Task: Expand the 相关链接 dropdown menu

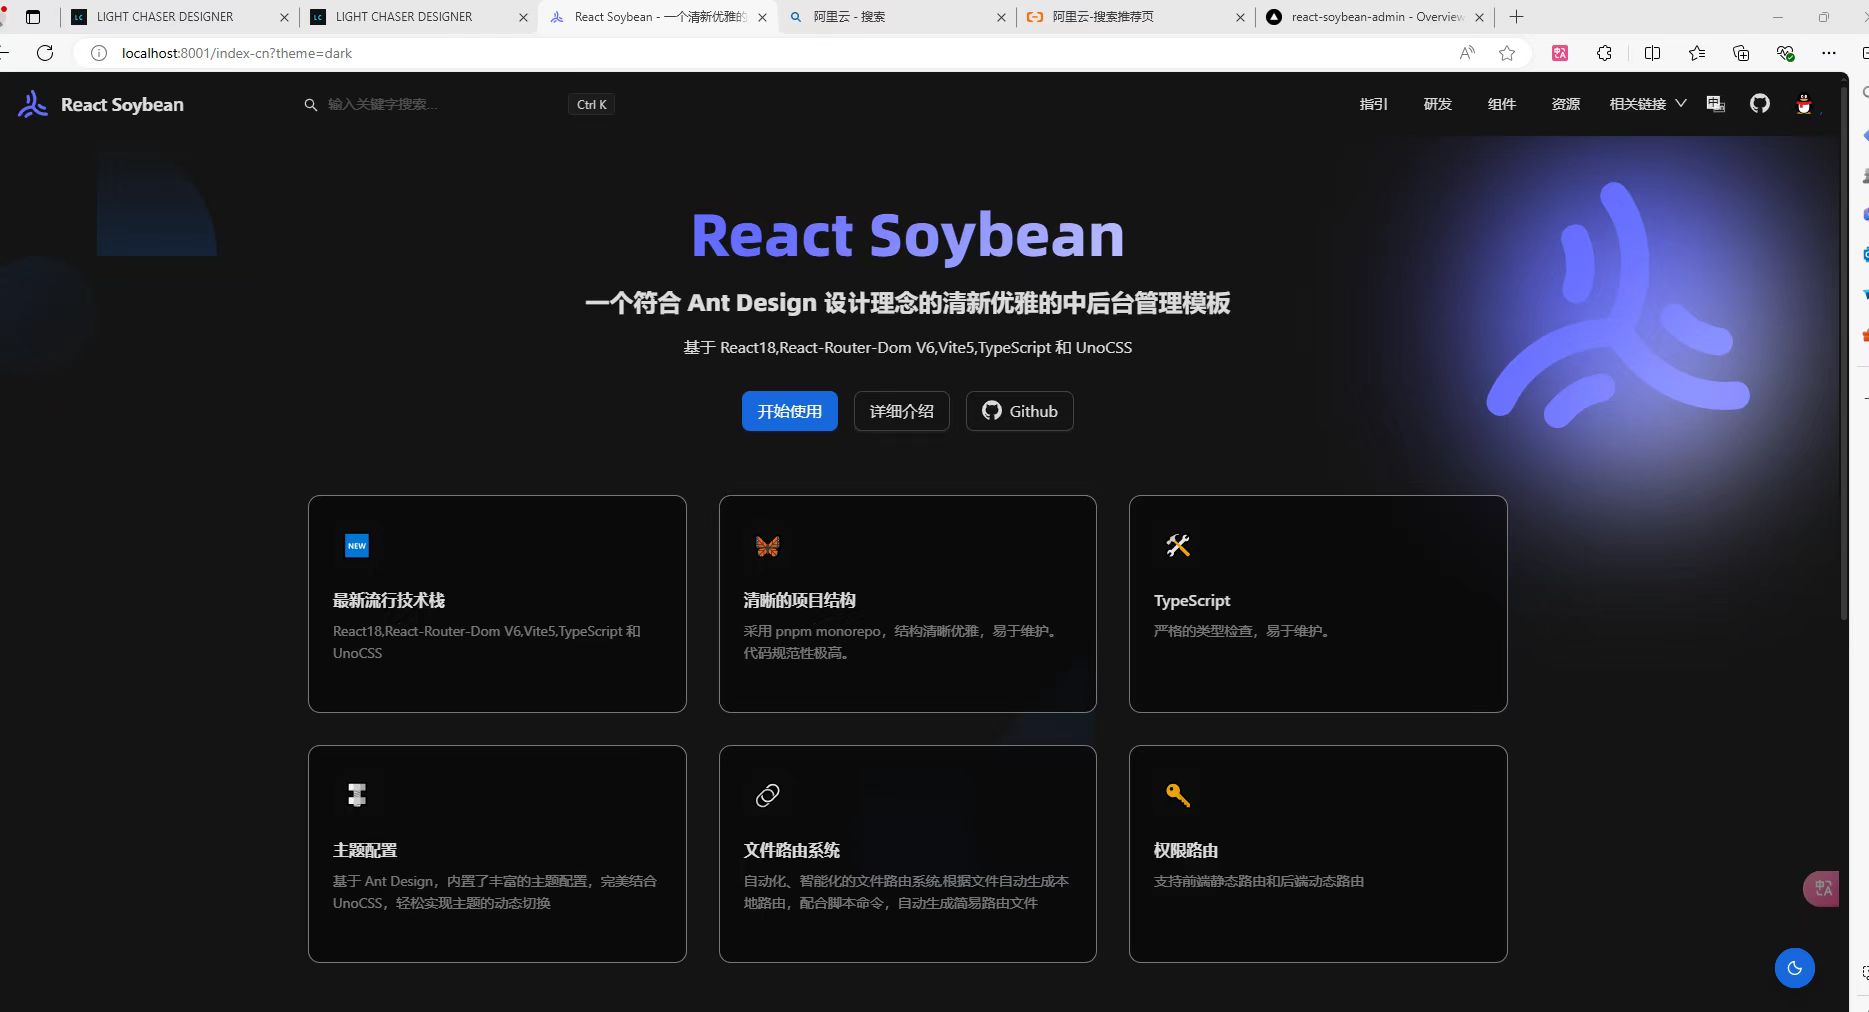Action: pos(1647,104)
